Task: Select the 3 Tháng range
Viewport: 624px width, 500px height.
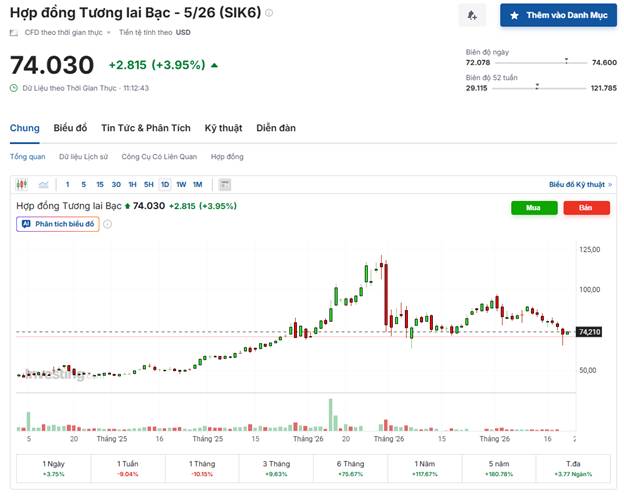Action: pyautogui.click(x=276, y=468)
